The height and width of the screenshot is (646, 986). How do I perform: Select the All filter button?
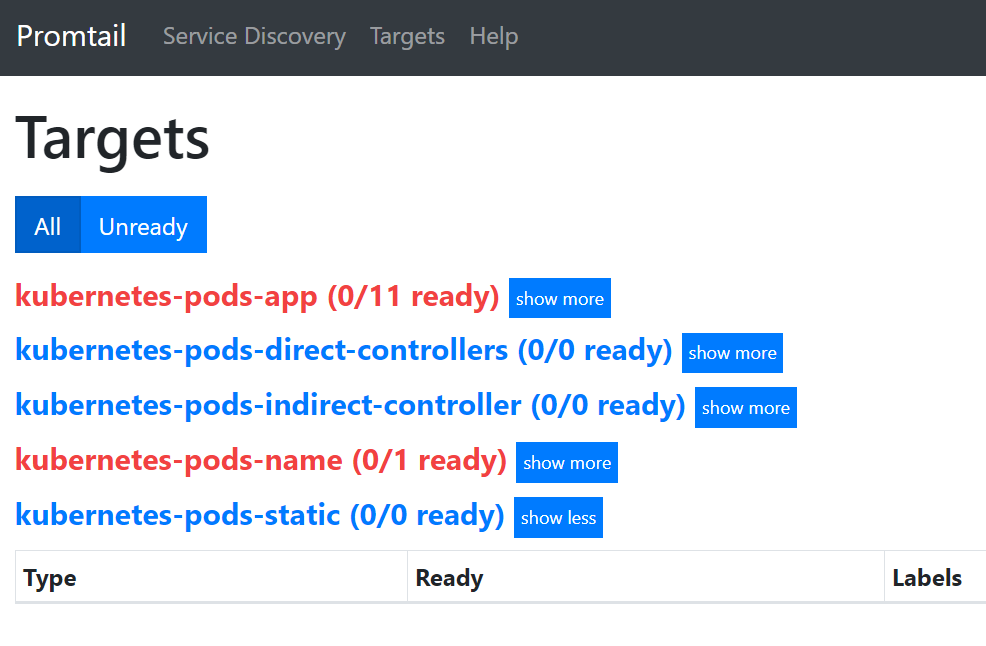(48, 225)
